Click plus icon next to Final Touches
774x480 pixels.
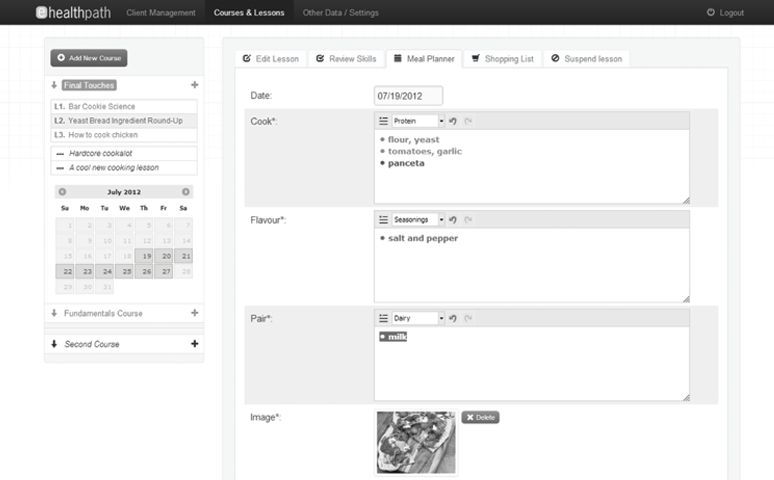click(194, 85)
